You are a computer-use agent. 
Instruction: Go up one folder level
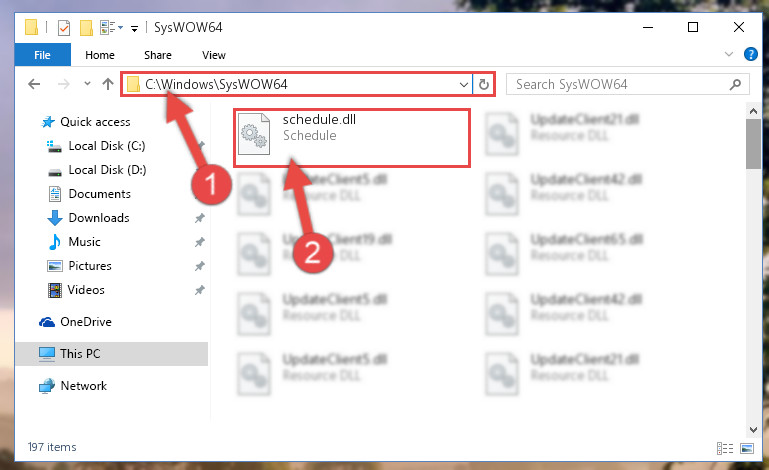(x=108, y=84)
